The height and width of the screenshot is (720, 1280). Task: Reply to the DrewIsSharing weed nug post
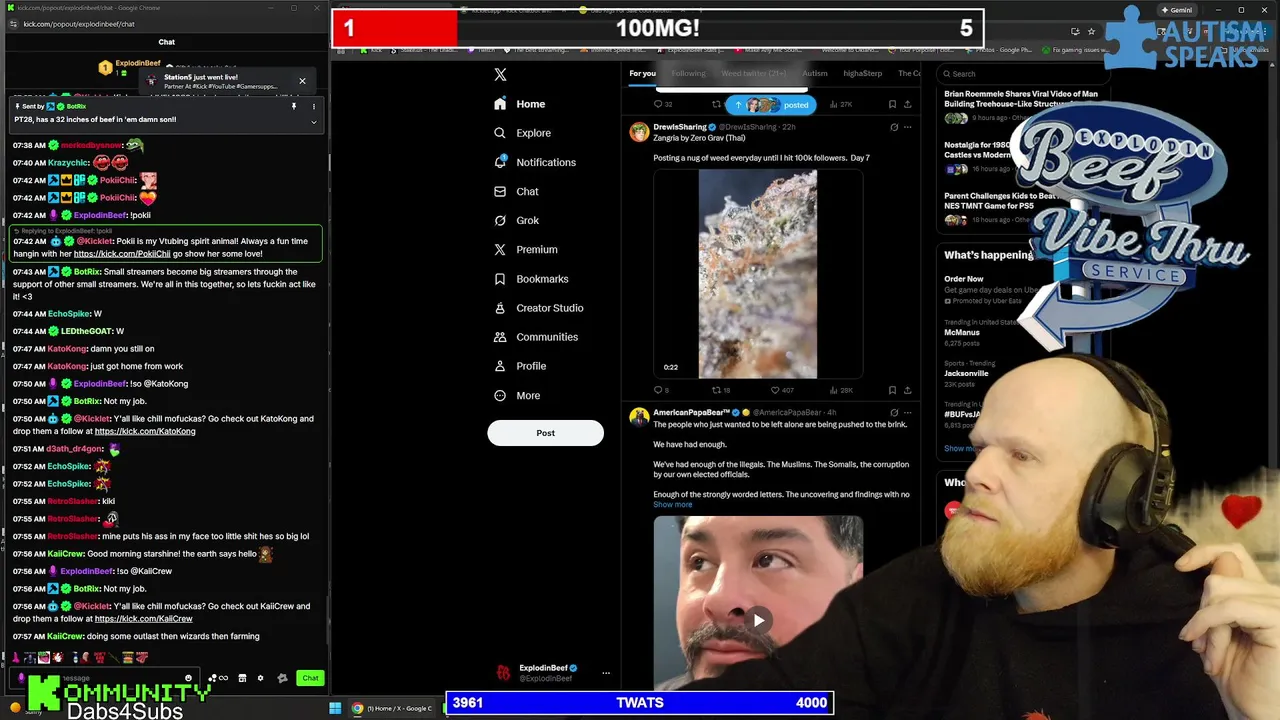[661, 390]
